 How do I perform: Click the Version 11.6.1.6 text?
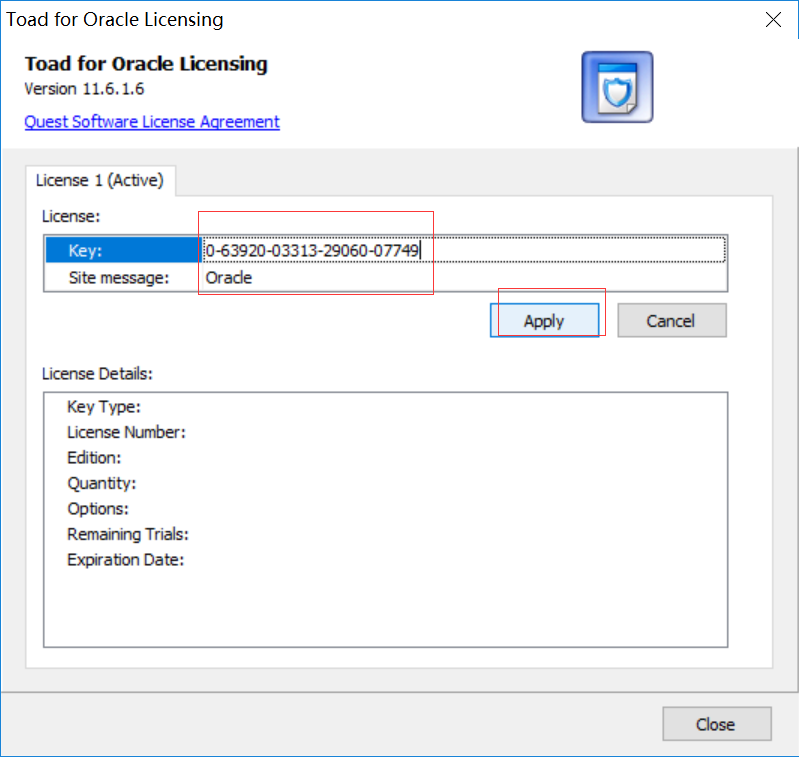tap(84, 89)
